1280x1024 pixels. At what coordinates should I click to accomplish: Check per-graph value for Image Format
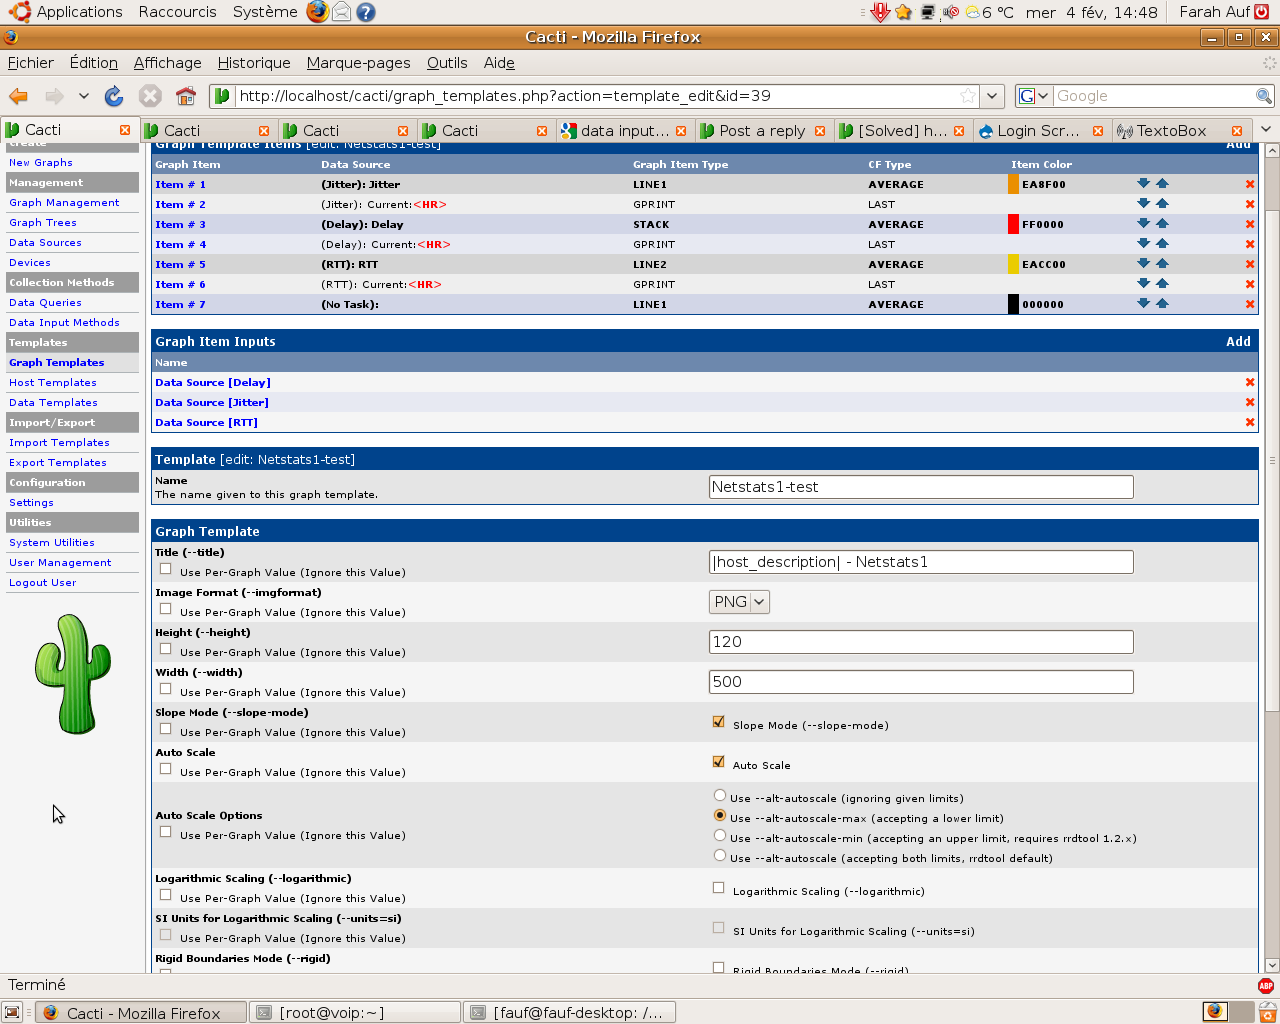(x=166, y=609)
